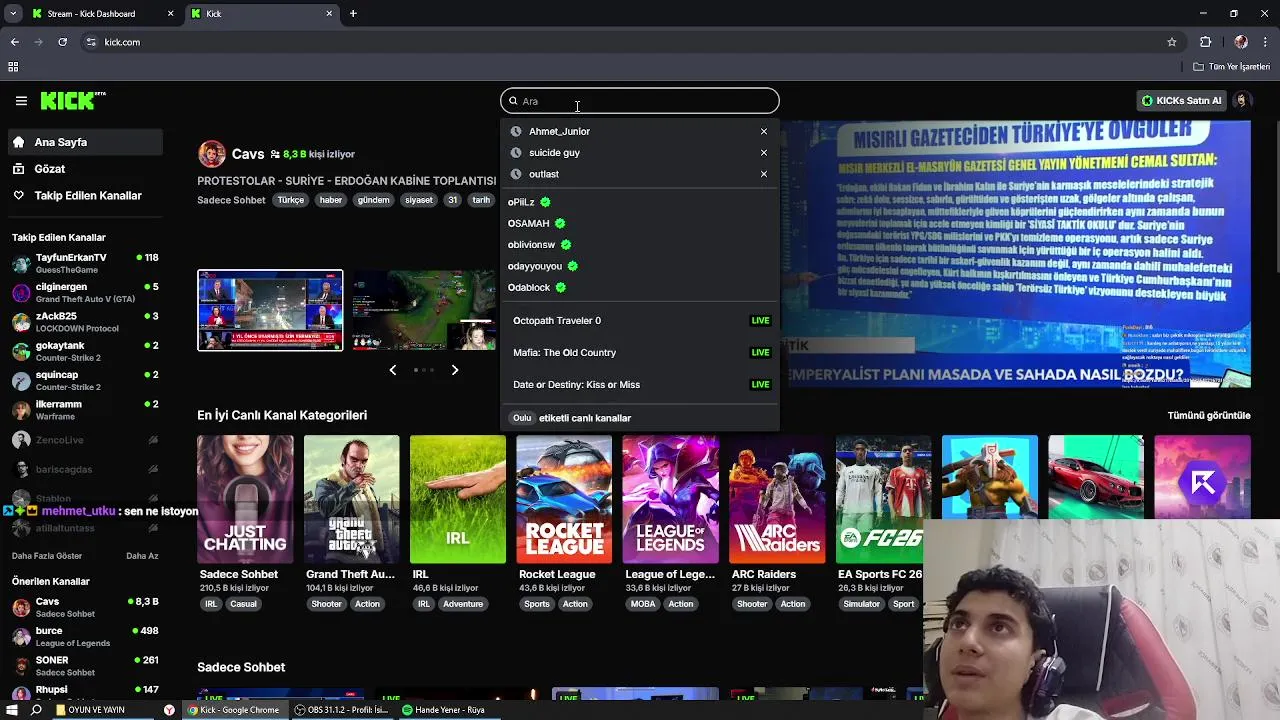Open the hamburger sidebar menu
This screenshot has width=1280, height=720.
pos(21,101)
